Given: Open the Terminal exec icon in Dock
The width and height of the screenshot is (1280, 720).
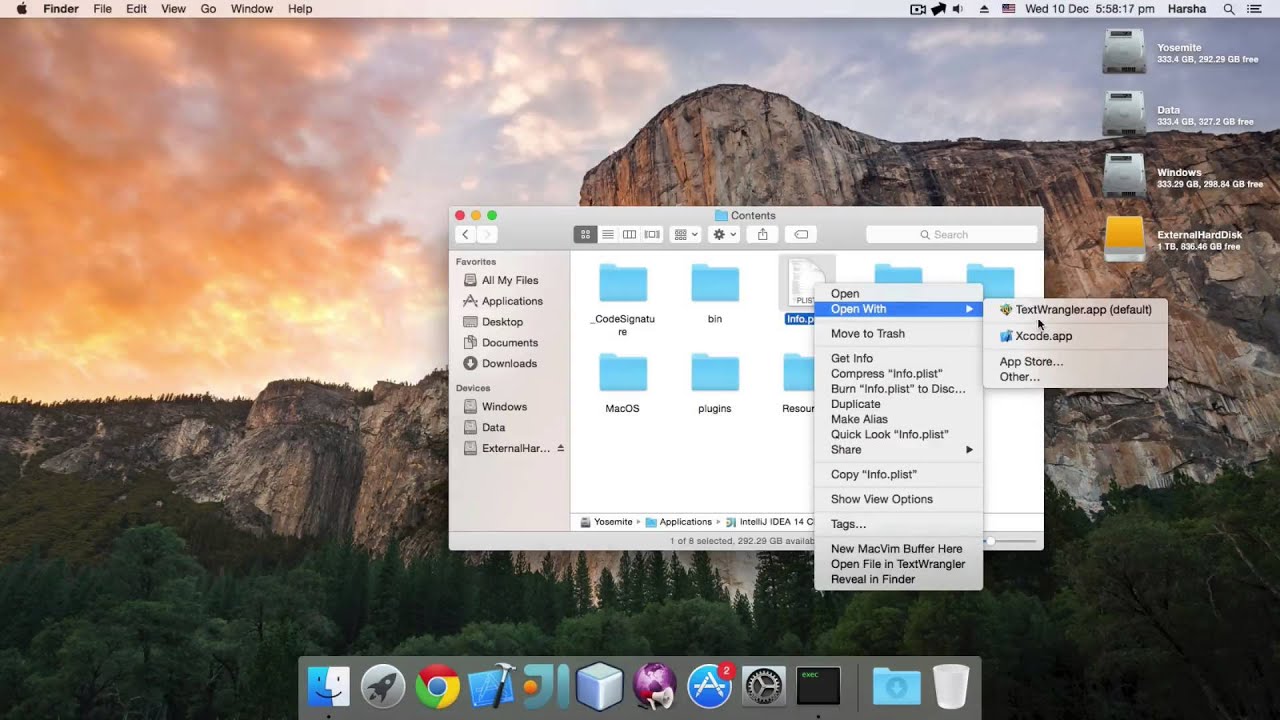Looking at the screenshot, I should (x=818, y=686).
